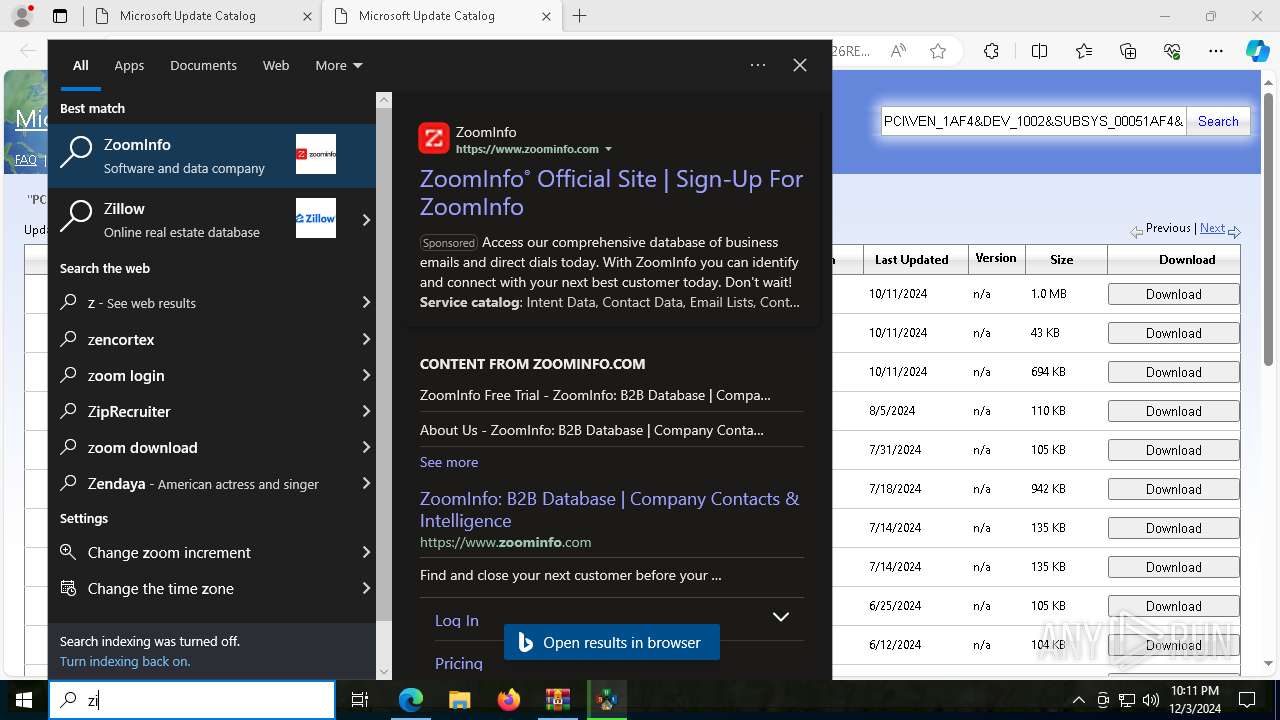
Task: Click 'Turn indexing back on' link
Action: point(125,661)
